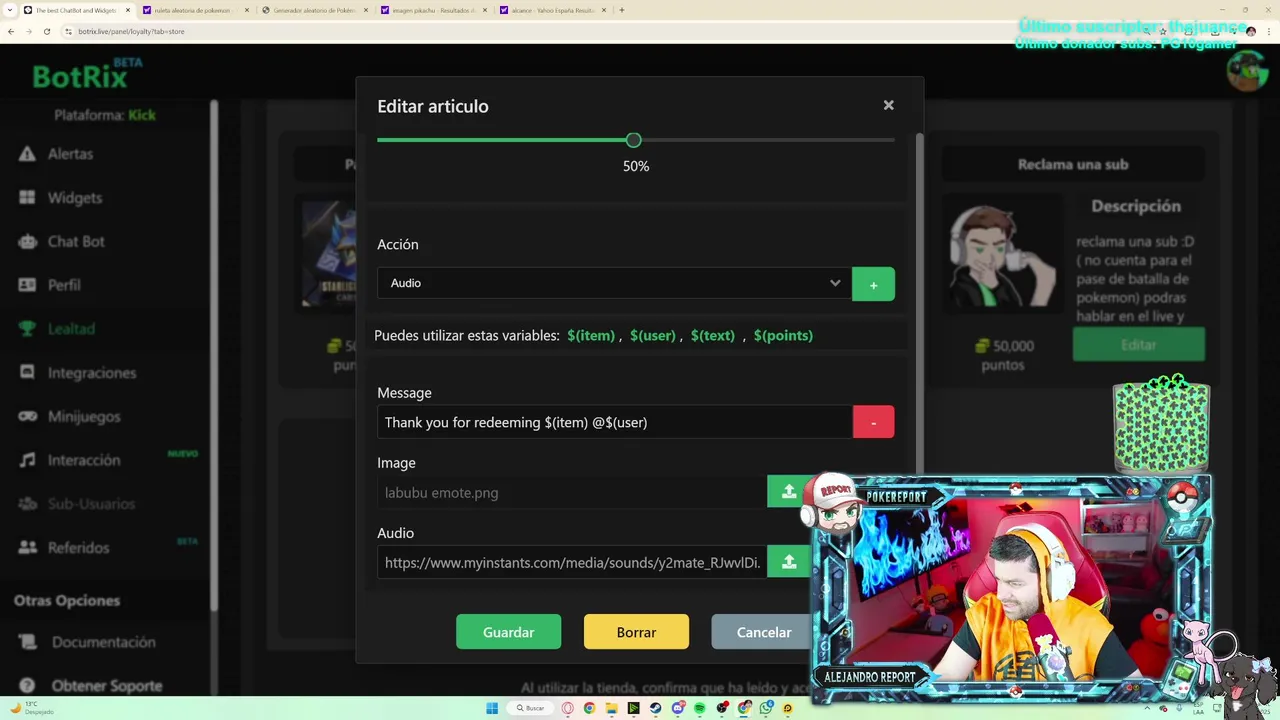The width and height of the screenshot is (1280, 720).
Task: Open Spotify from the taskbar
Action: 700,708
